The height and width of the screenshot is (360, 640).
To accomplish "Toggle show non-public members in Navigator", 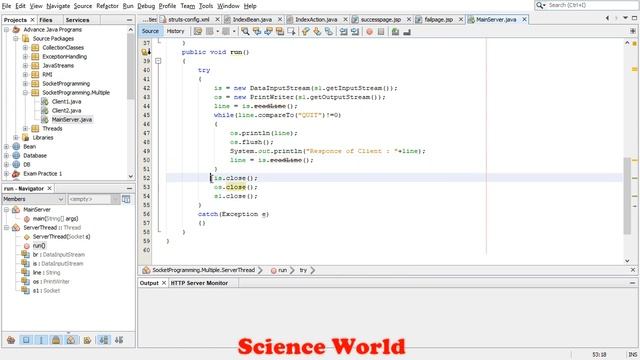I will pyautogui.click(x=56, y=340).
